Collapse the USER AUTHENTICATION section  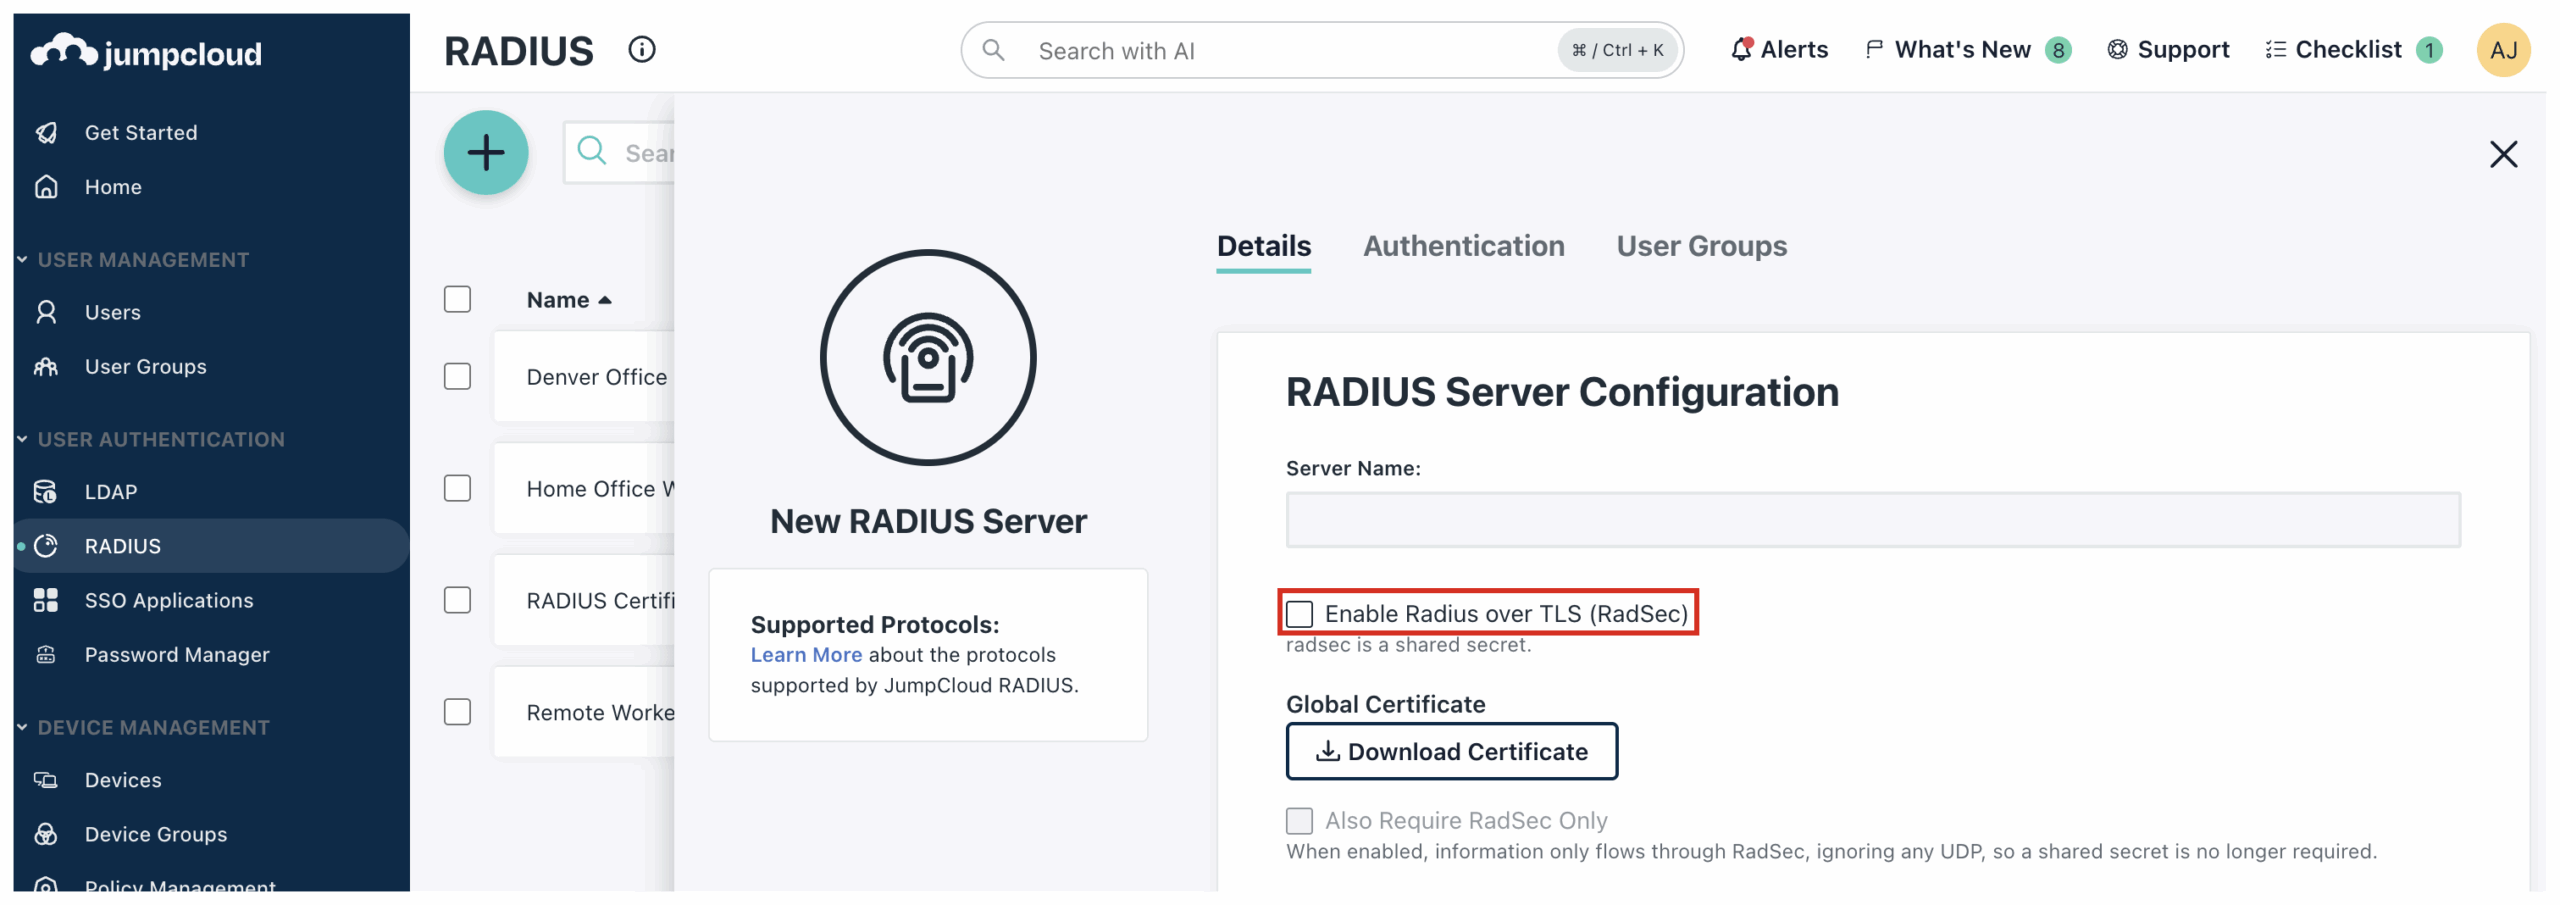pos(22,439)
